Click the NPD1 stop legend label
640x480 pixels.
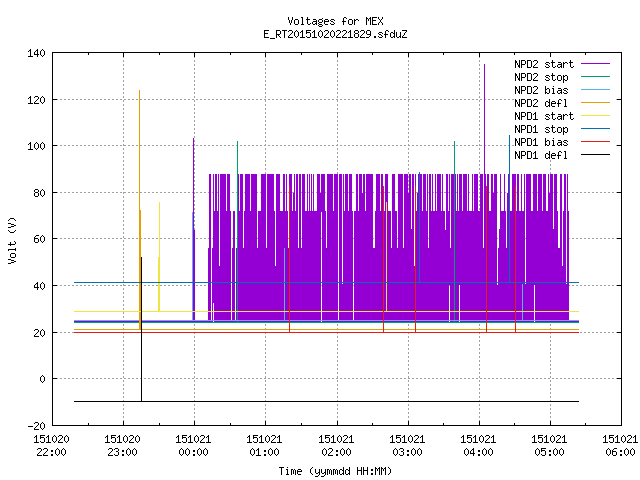(x=541, y=129)
